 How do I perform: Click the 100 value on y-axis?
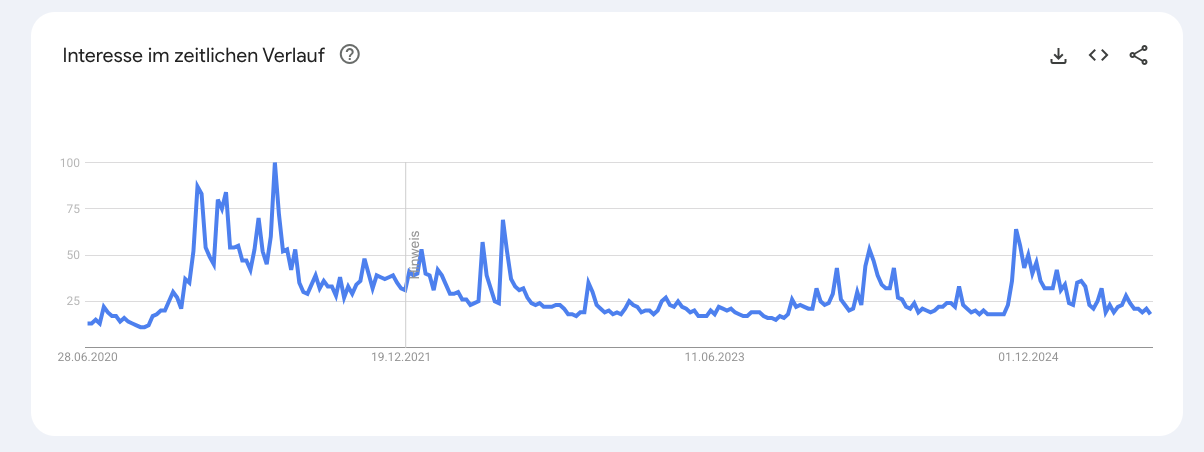click(70, 162)
